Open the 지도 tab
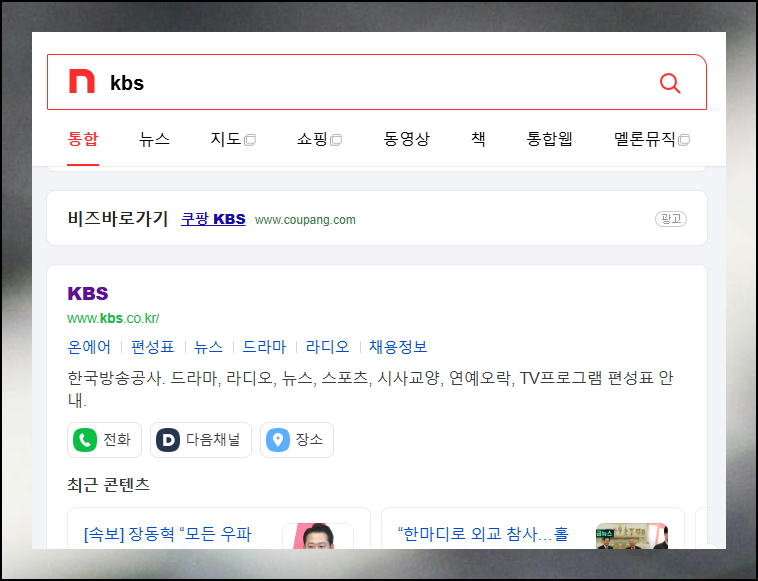Viewport: 758px width, 581px height. [226, 139]
